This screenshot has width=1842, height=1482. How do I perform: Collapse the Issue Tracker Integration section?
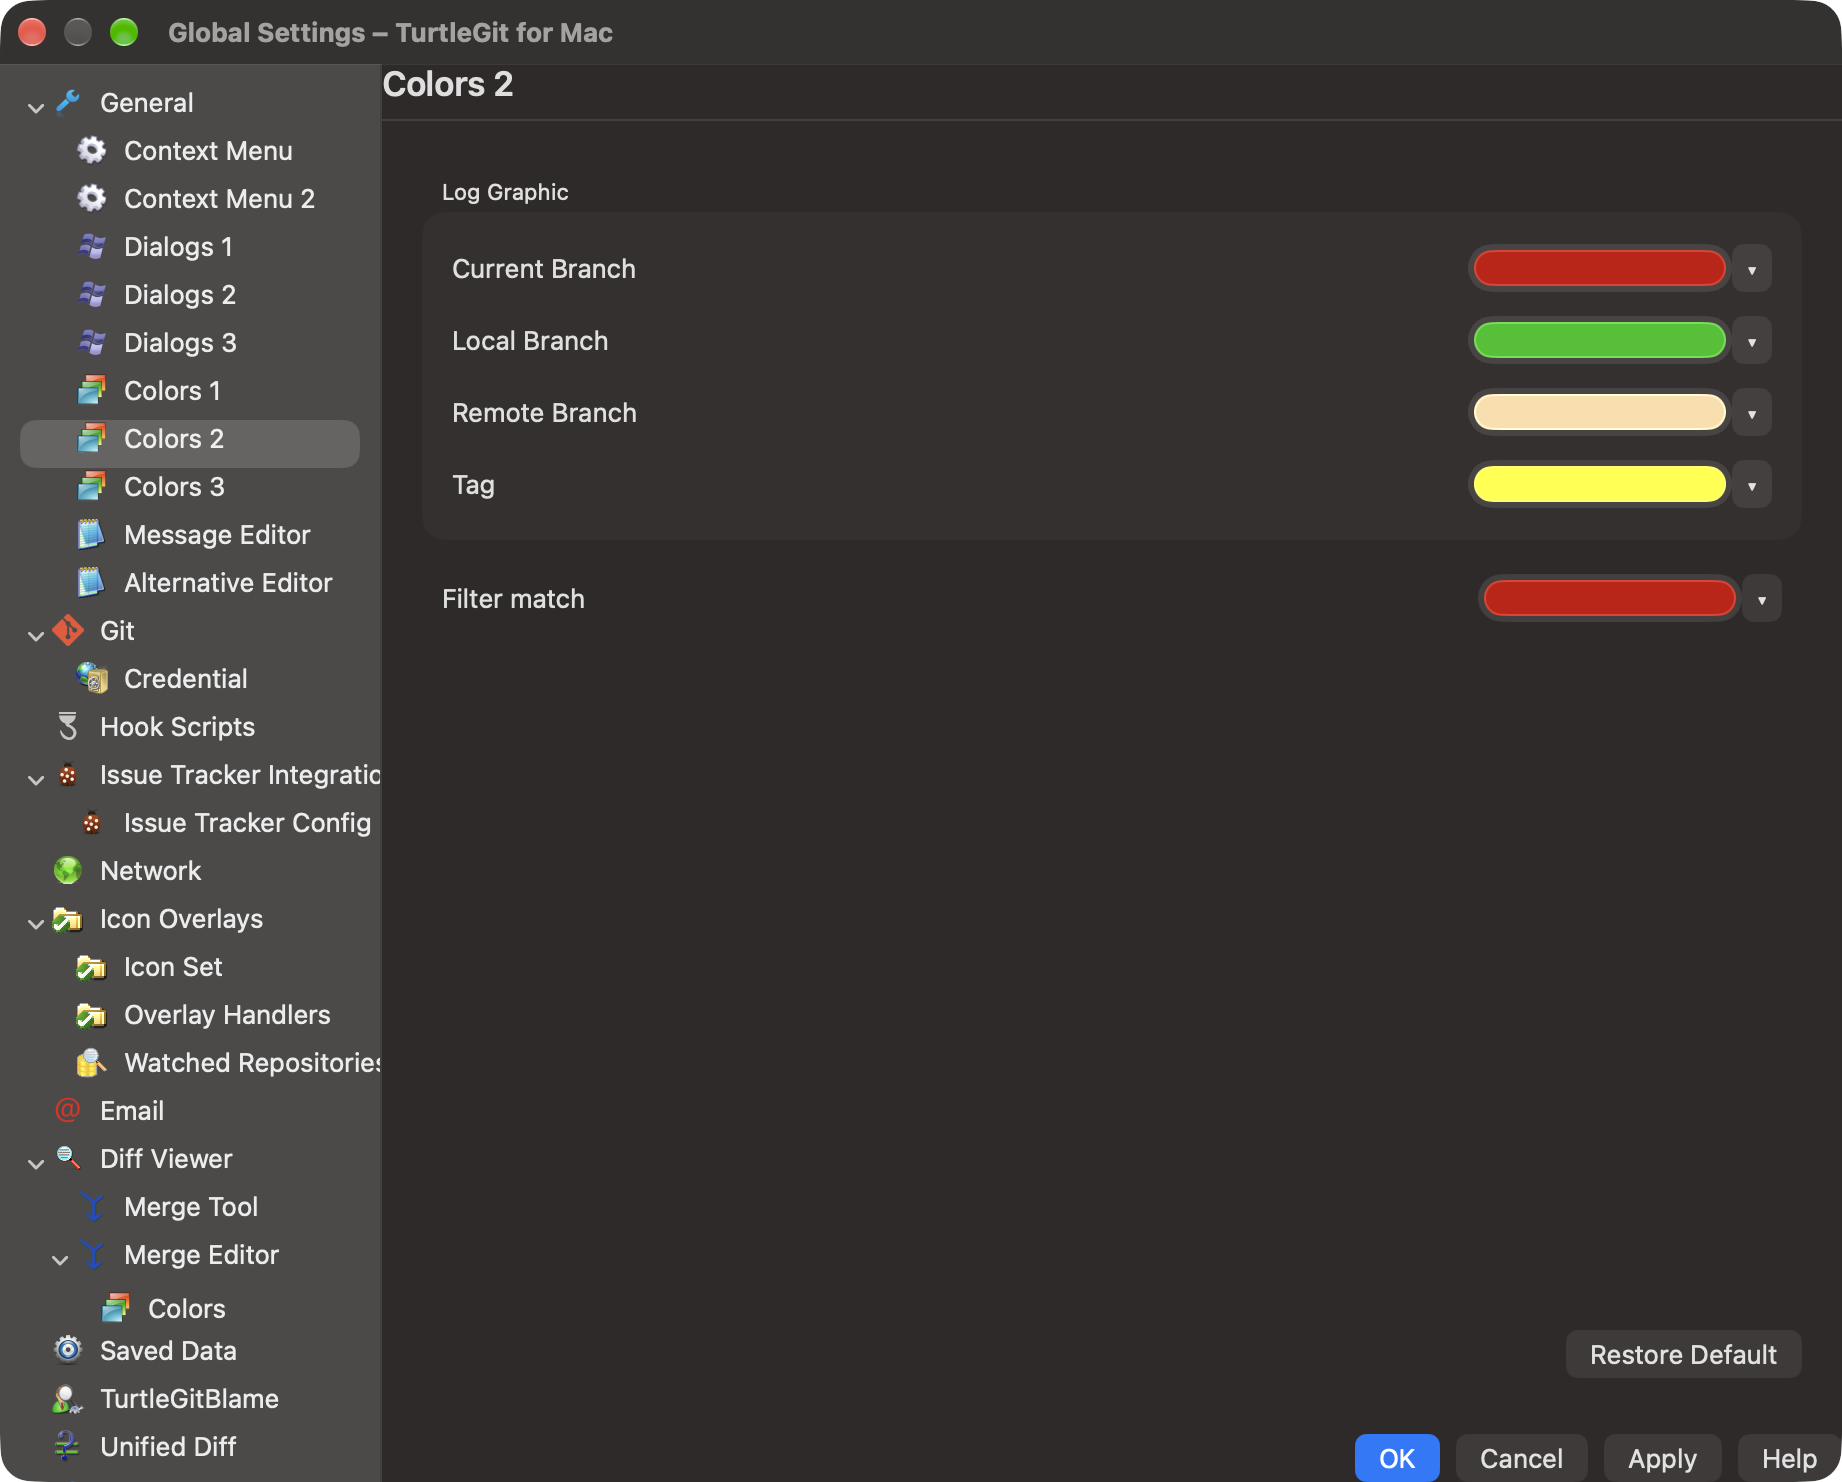[x=36, y=778]
